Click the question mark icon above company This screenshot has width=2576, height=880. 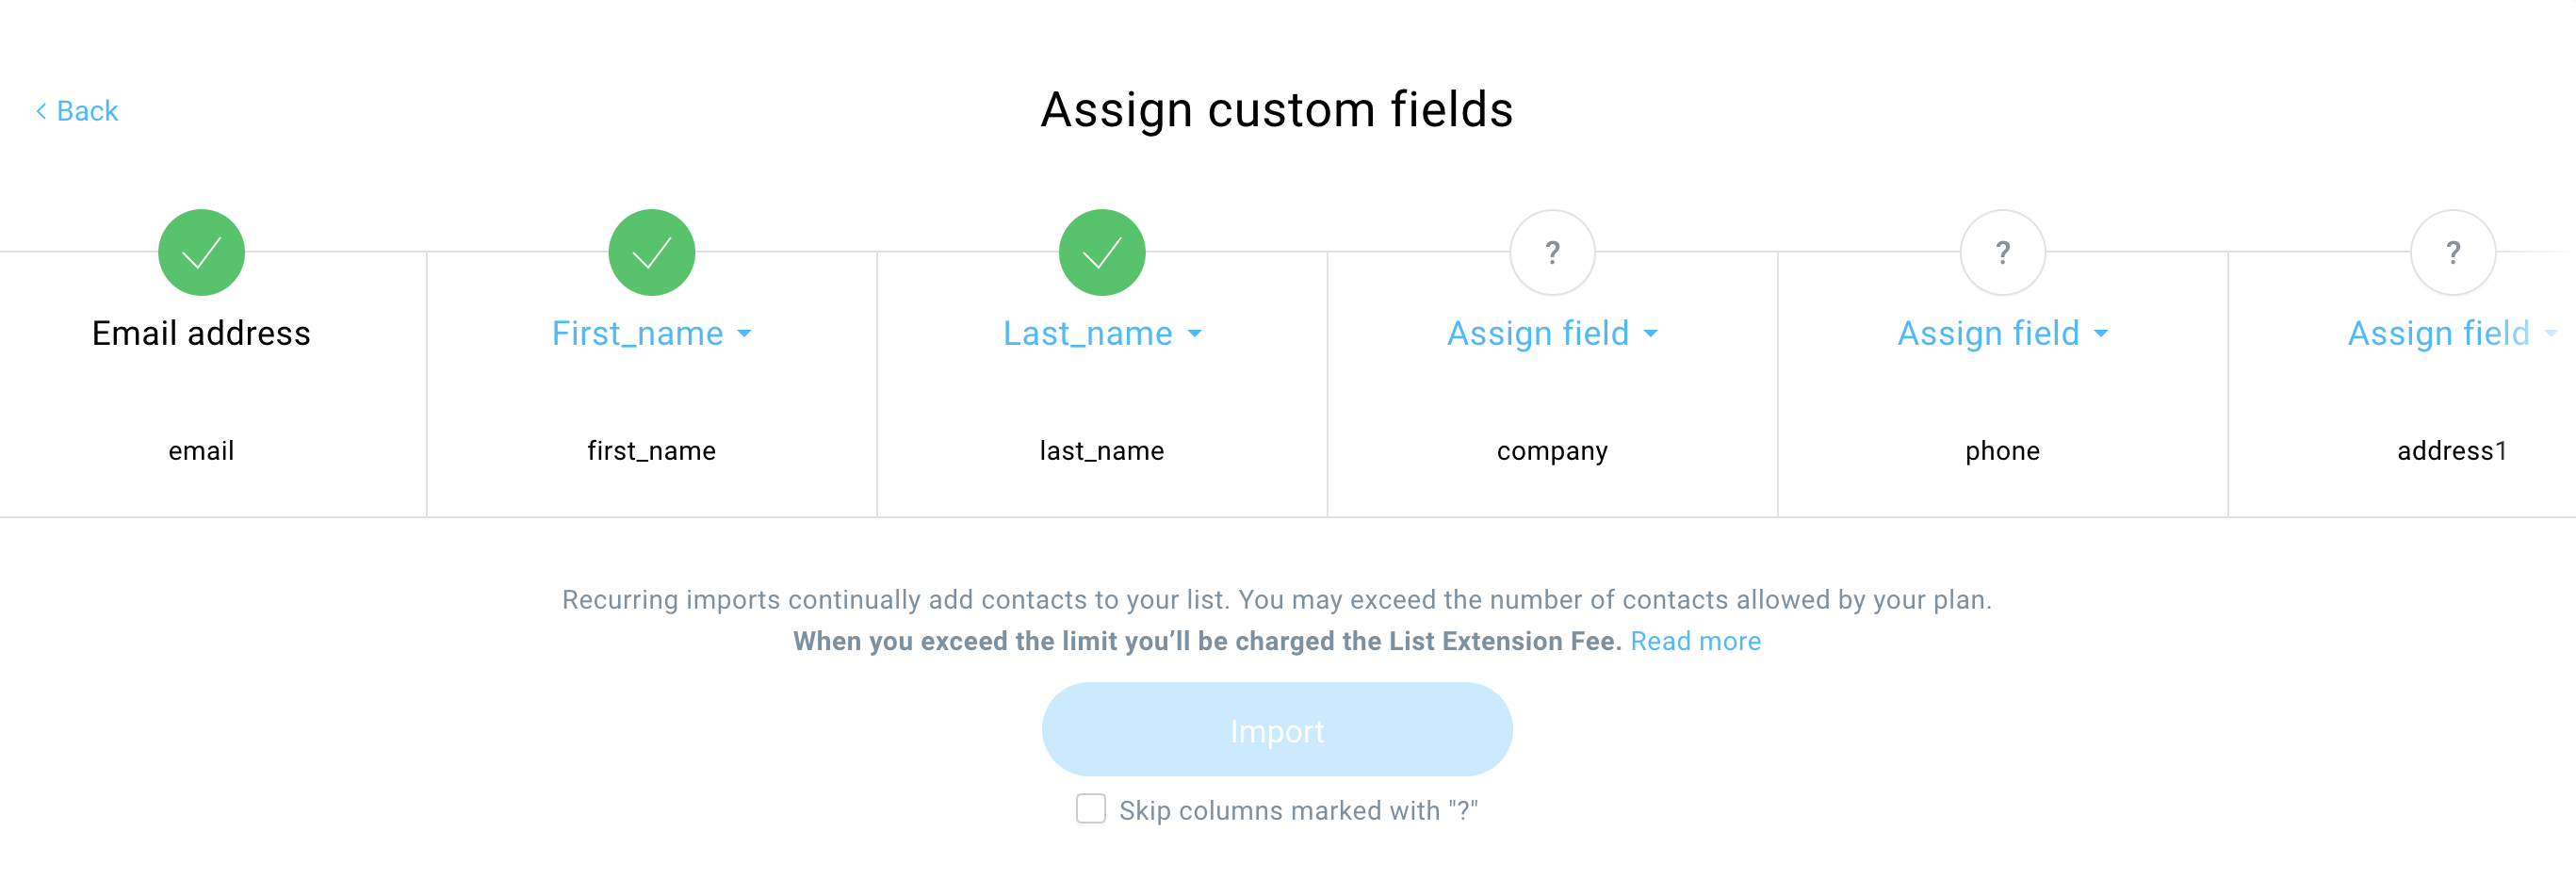tap(1552, 252)
